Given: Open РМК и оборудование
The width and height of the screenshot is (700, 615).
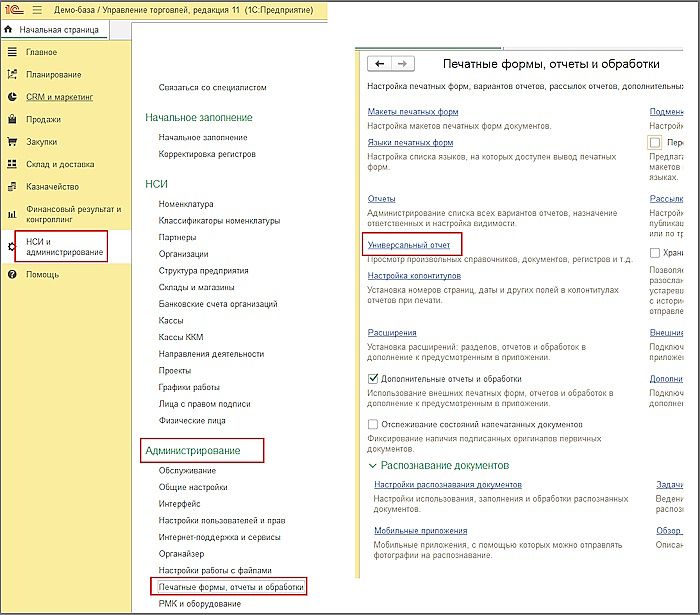Looking at the screenshot, I should 200,603.
